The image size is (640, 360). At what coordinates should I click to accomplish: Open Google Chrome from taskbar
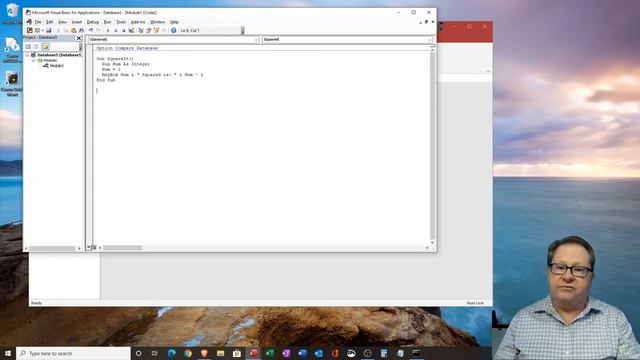[x=188, y=353]
